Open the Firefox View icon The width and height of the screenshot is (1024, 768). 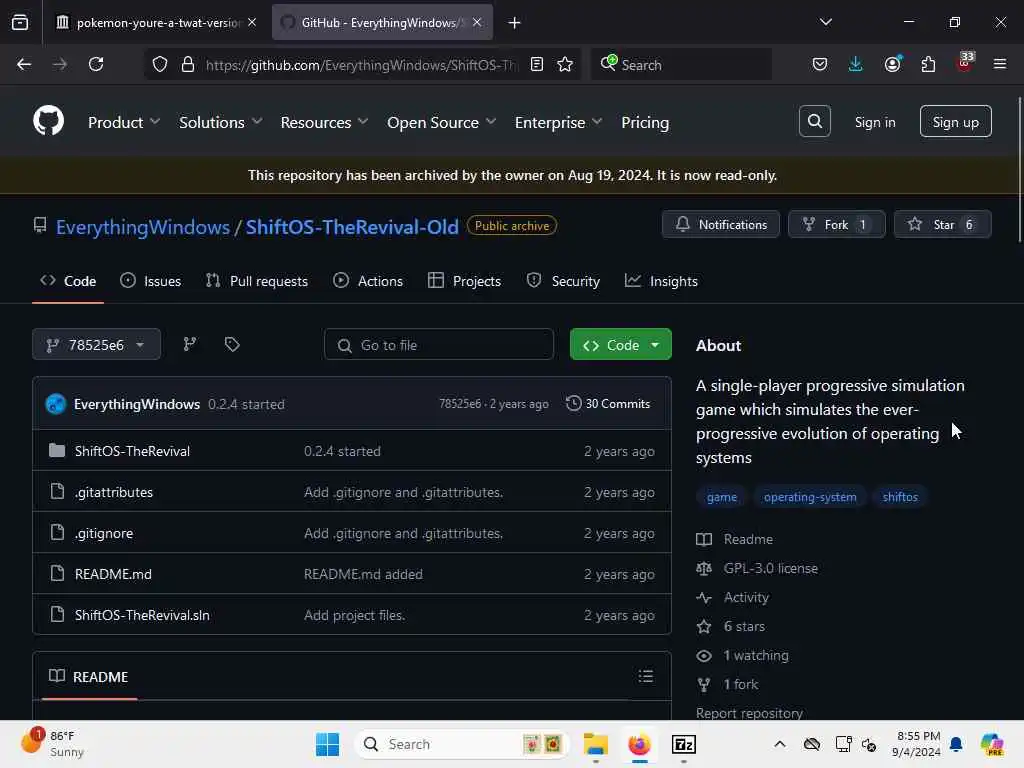(20, 22)
